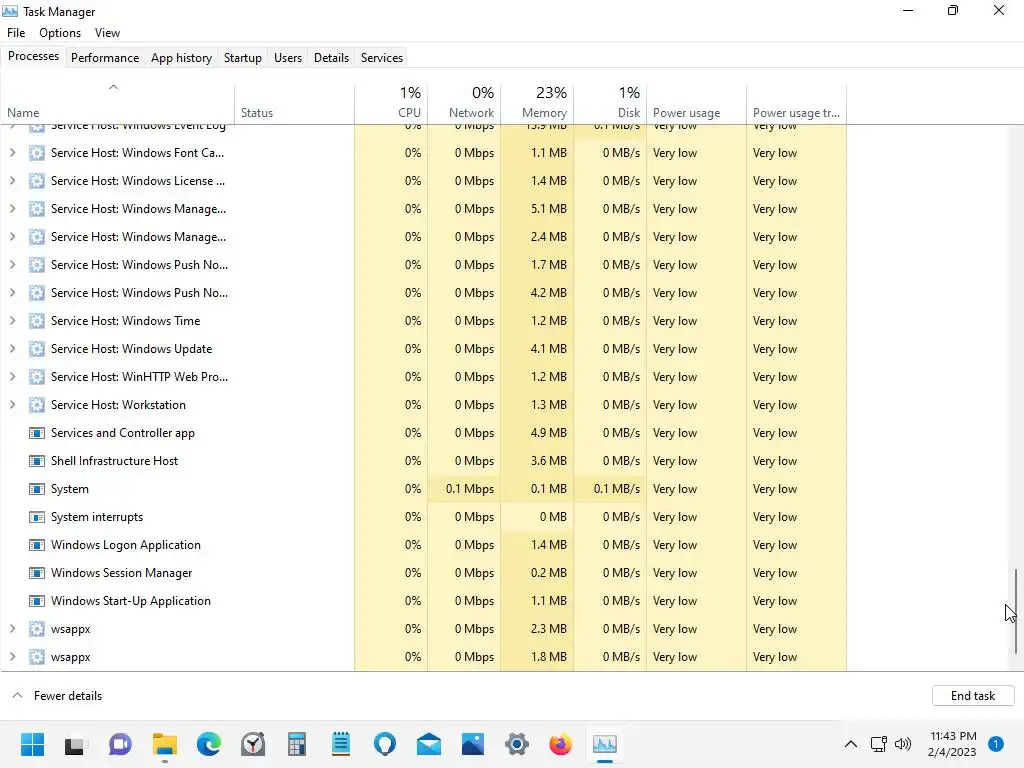Image resolution: width=1024 pixels, height=768 pixels.
Task: Click the System process icon
Action: 37,489
